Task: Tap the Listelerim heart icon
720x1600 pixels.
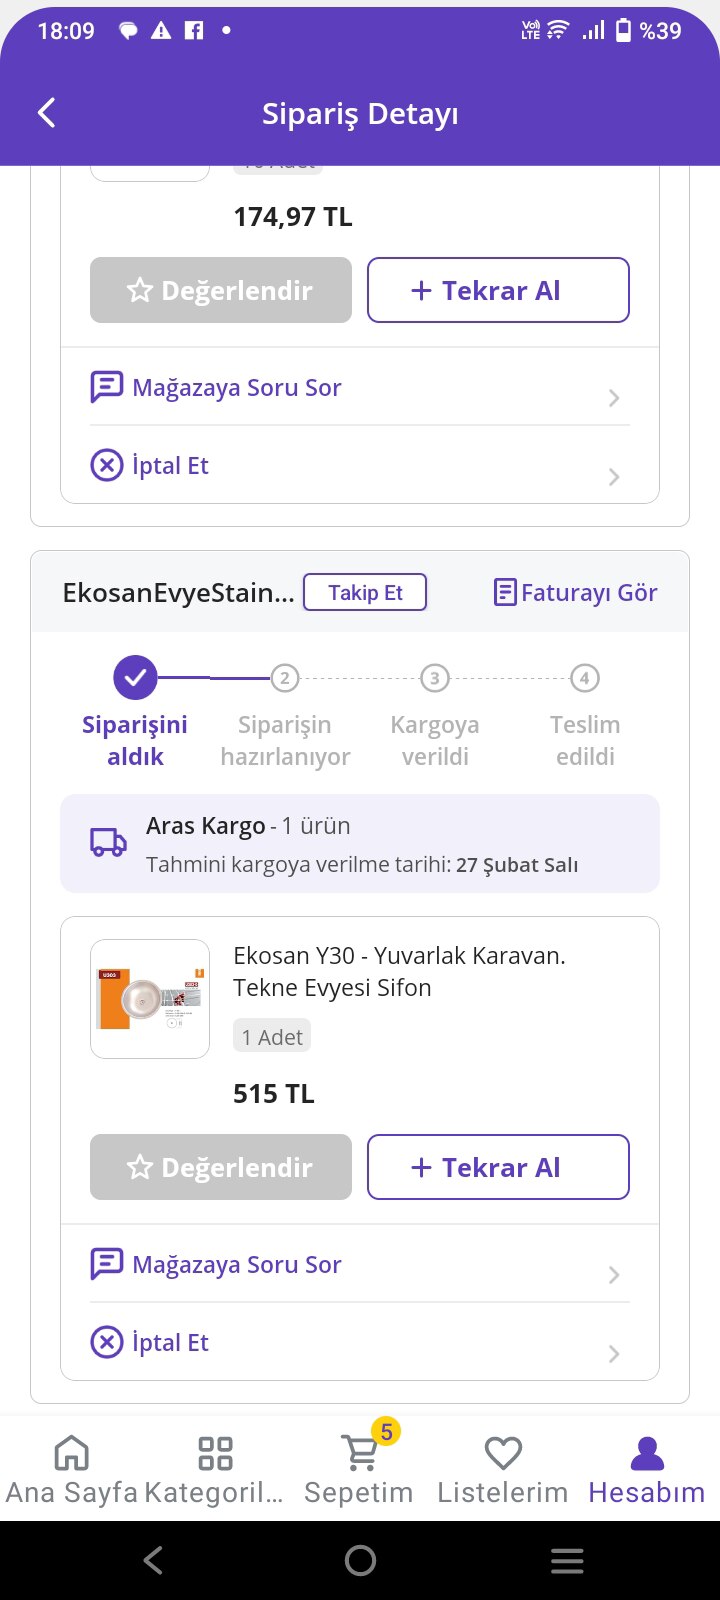Action: pos(503,1453)
